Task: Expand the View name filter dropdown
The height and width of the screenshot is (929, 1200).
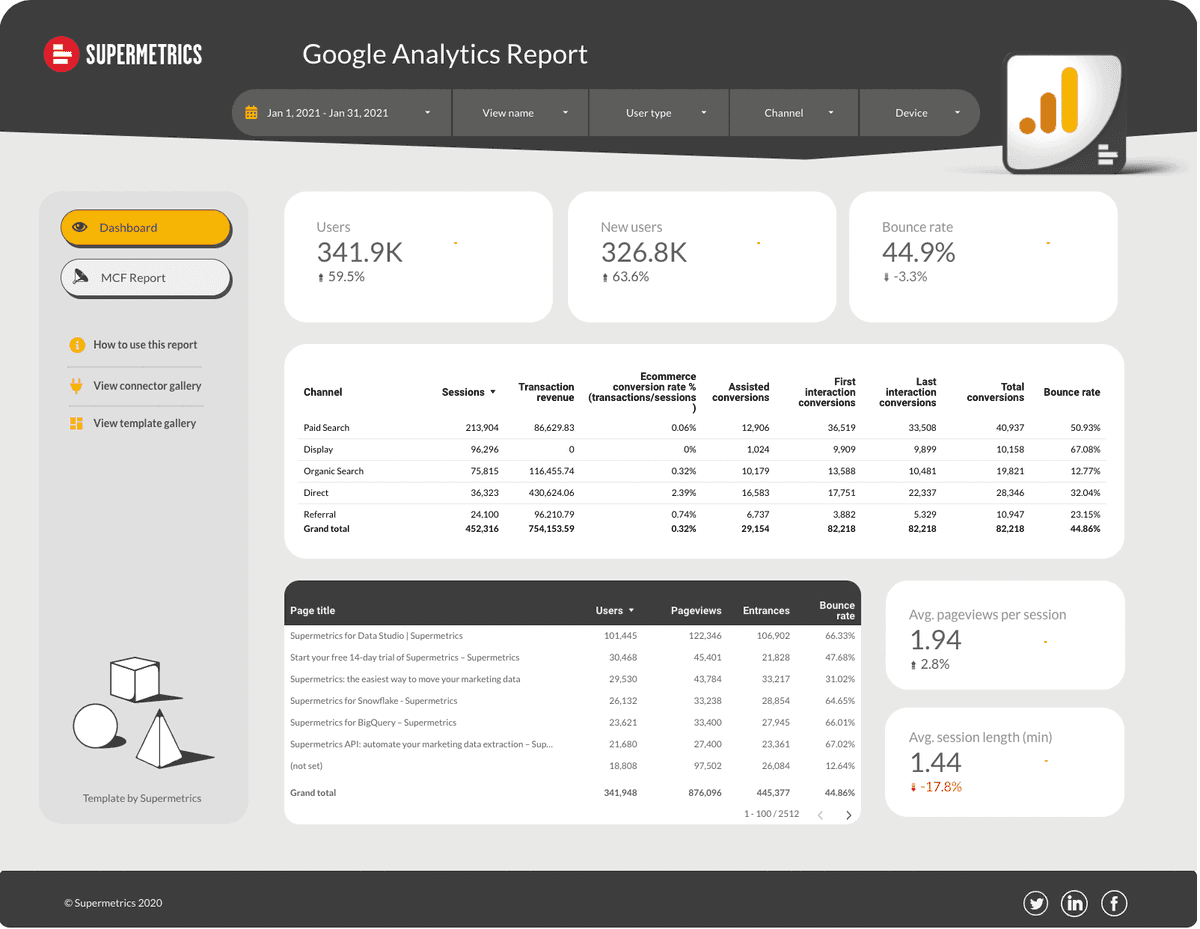Action: click(521, 113)
